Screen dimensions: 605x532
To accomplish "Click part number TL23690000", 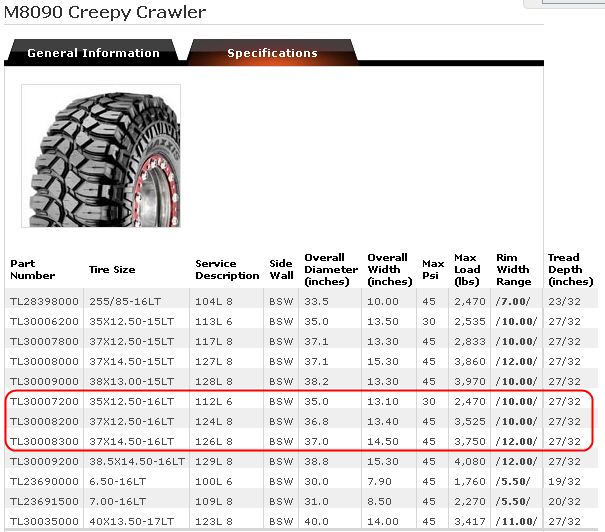I will coord(43,482).
